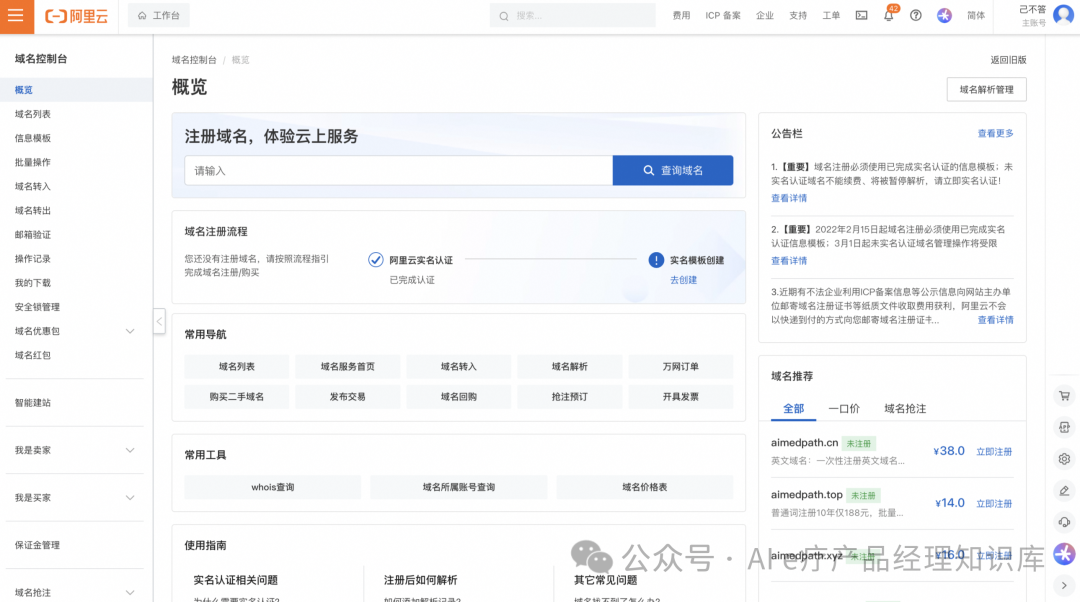Open 工作台 workbench tab

158,15
